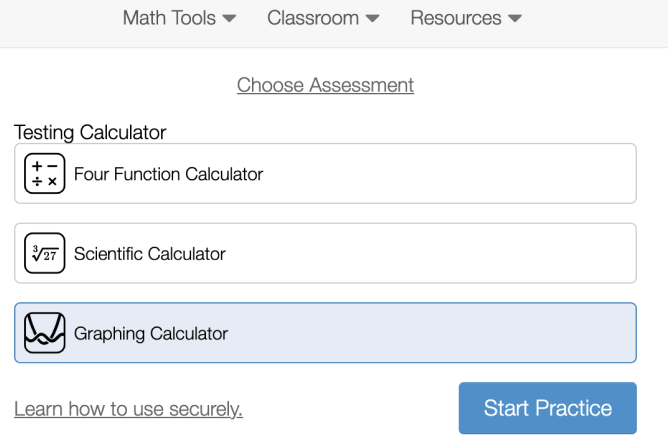Click blank area of highlighted Graphing row
The width and height of the screenshot is (668, 445).
[x=430, y=333]
